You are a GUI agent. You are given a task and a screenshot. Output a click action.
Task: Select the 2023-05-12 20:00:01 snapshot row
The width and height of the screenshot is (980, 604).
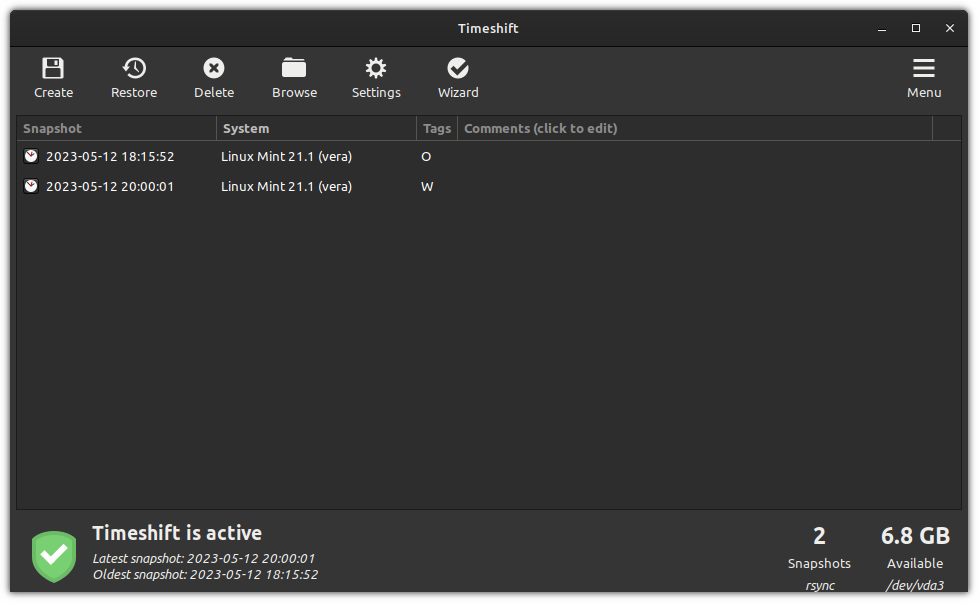point(489,186)
